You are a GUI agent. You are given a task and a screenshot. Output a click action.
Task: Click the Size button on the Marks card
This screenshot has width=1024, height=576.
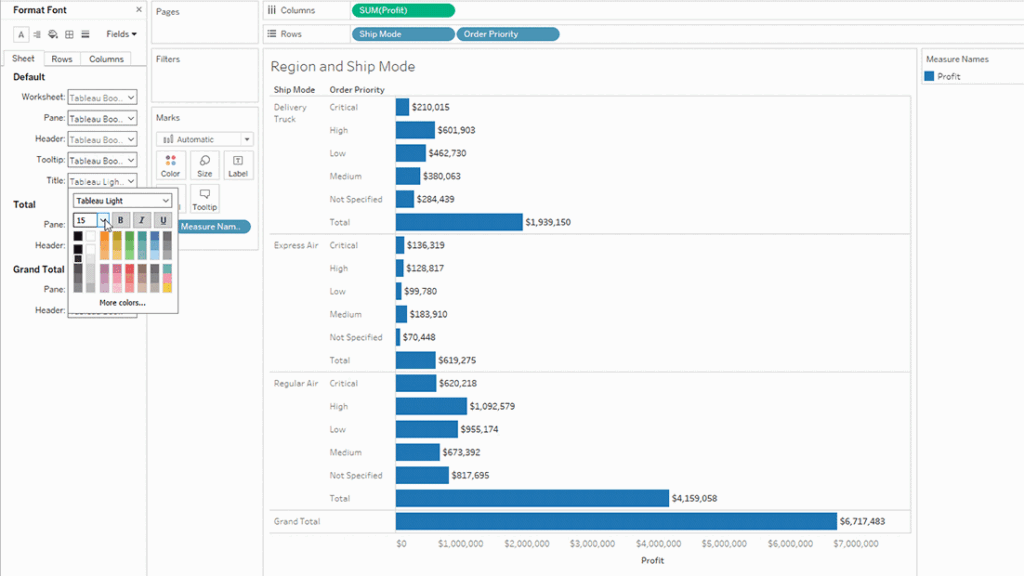pyautogui.click(x=204, y=164)
